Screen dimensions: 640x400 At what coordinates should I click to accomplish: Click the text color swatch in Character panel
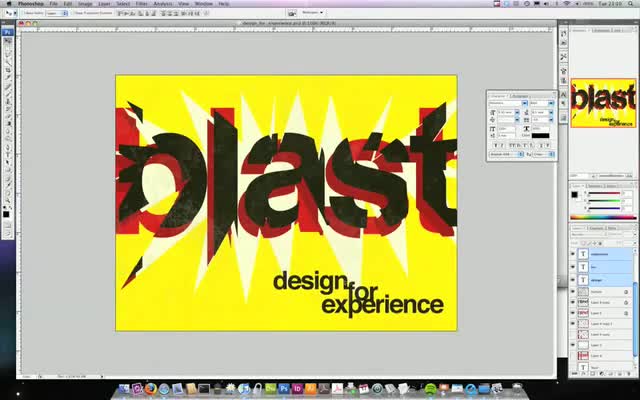[x=541, y=135]
